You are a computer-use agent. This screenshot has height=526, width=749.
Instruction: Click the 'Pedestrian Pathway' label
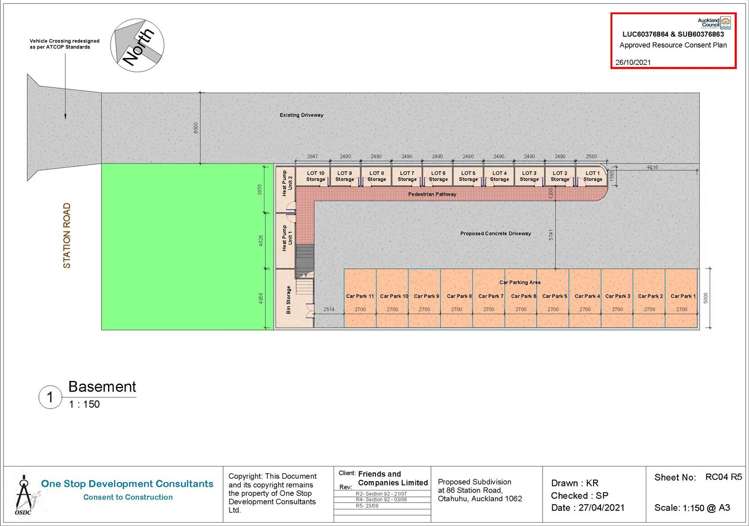click(432, 194)
